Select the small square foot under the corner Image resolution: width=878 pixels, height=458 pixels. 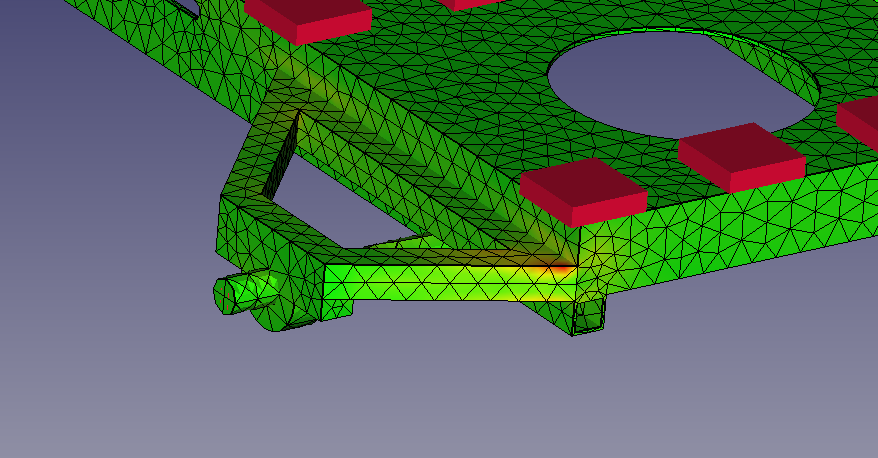590,317
